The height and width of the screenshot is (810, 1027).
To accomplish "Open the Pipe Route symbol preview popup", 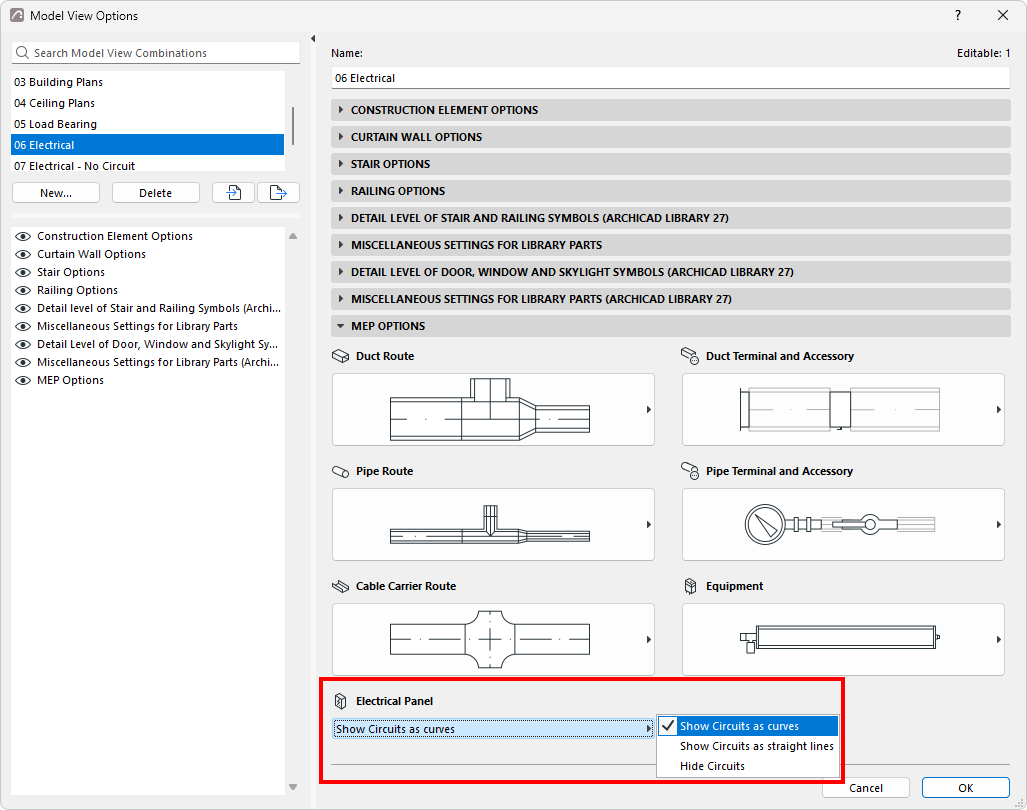I will (x=493, y=525).
